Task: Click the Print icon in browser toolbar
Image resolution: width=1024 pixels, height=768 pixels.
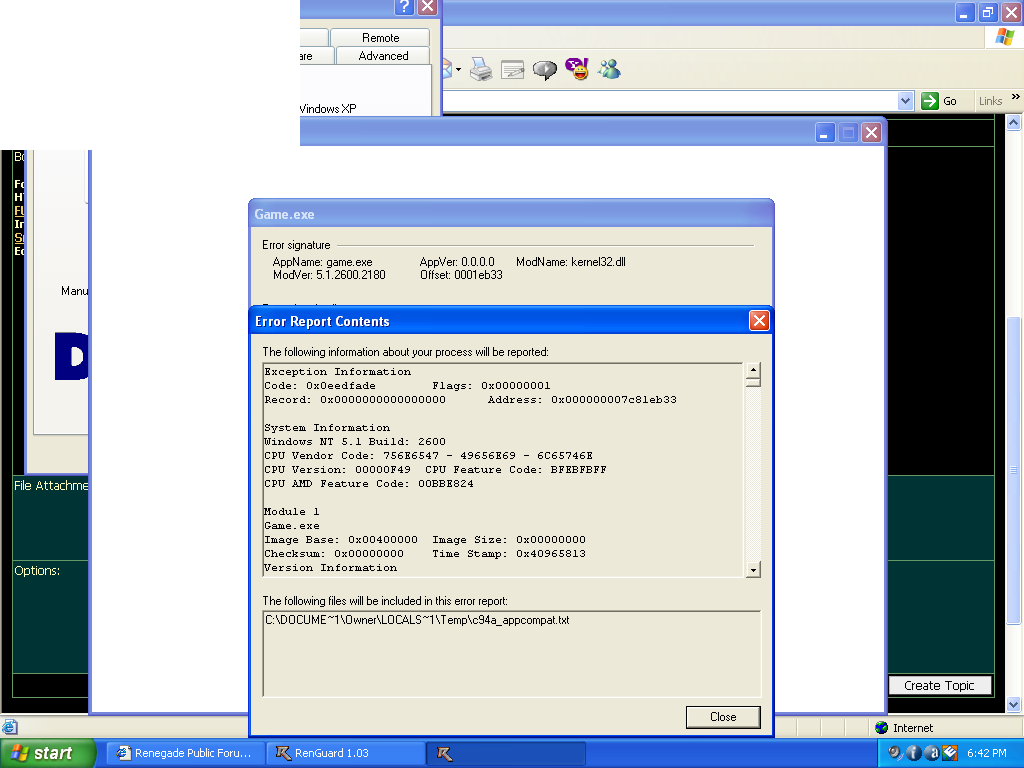Action: pyautogui.click(x=480, y=69)
